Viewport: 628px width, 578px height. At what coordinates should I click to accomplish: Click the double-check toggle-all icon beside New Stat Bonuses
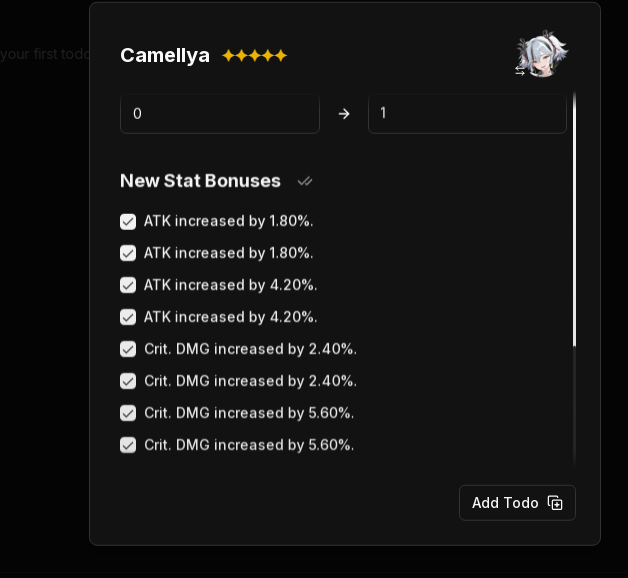[305, 181]
